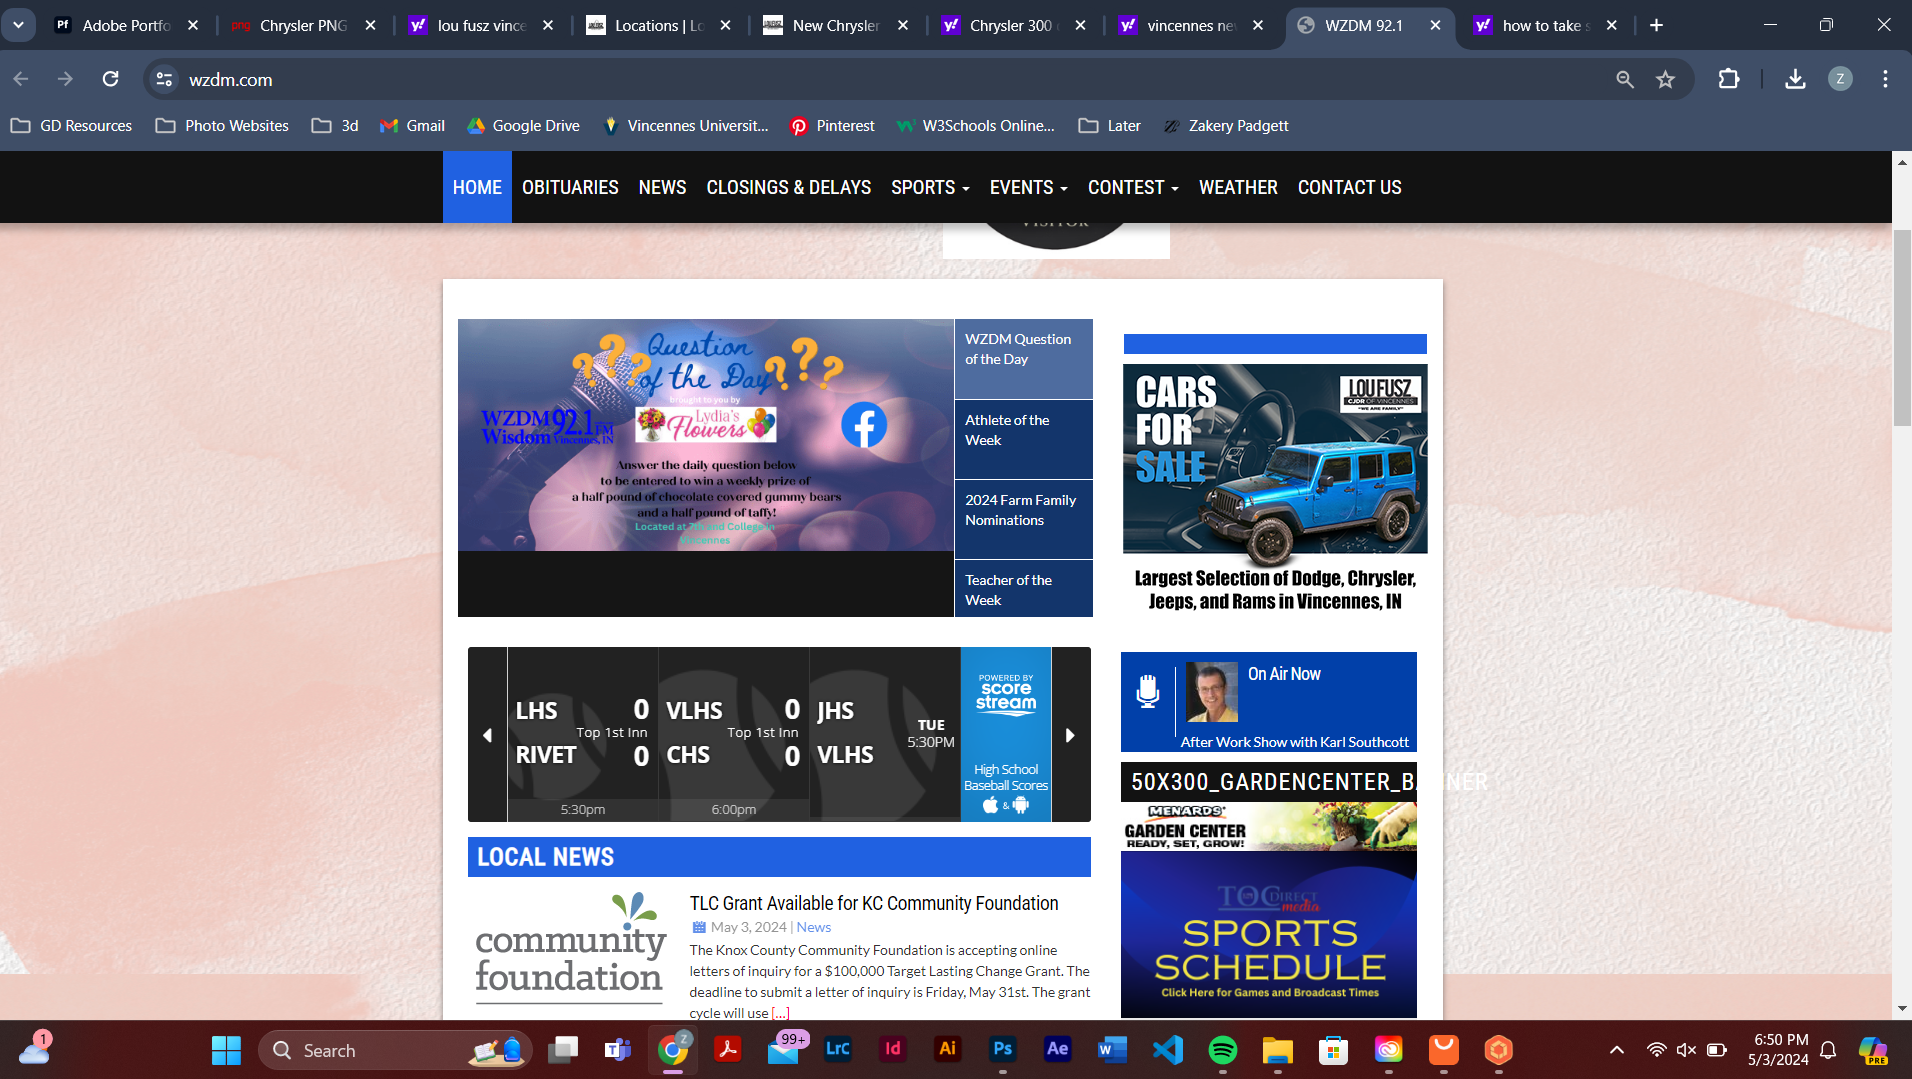Go to previous scores with left arrow
The width and height of the screenshot is (1912, 1079).
tap(487, 735)
